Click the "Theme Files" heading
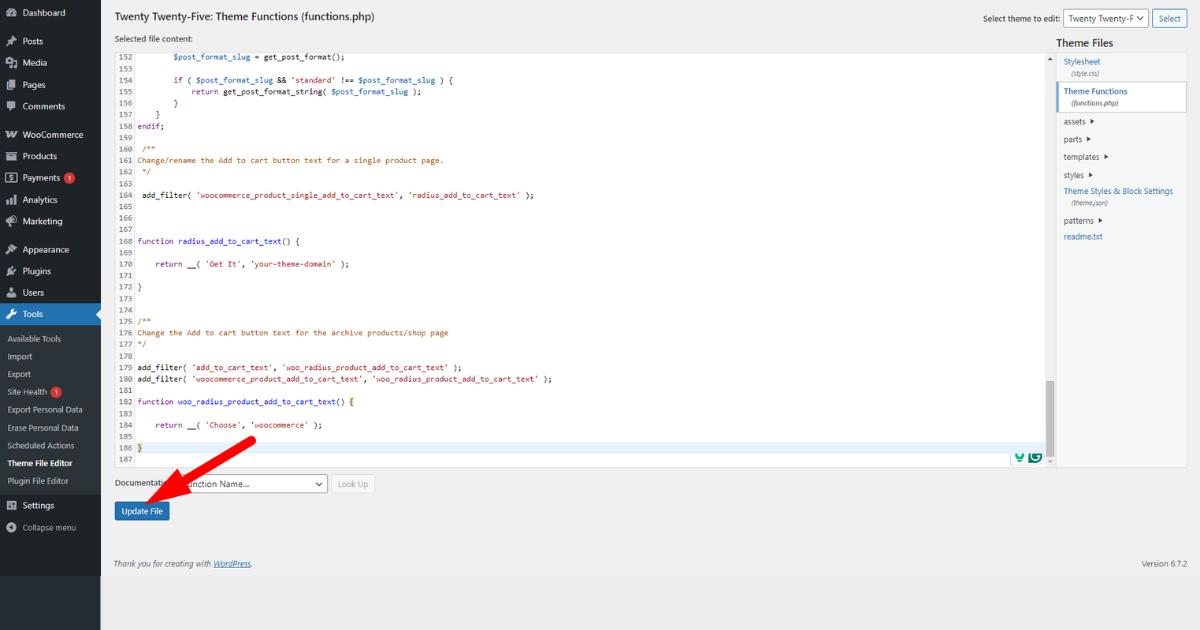This screenshot has height=630, width=1200. (1085, 43)
